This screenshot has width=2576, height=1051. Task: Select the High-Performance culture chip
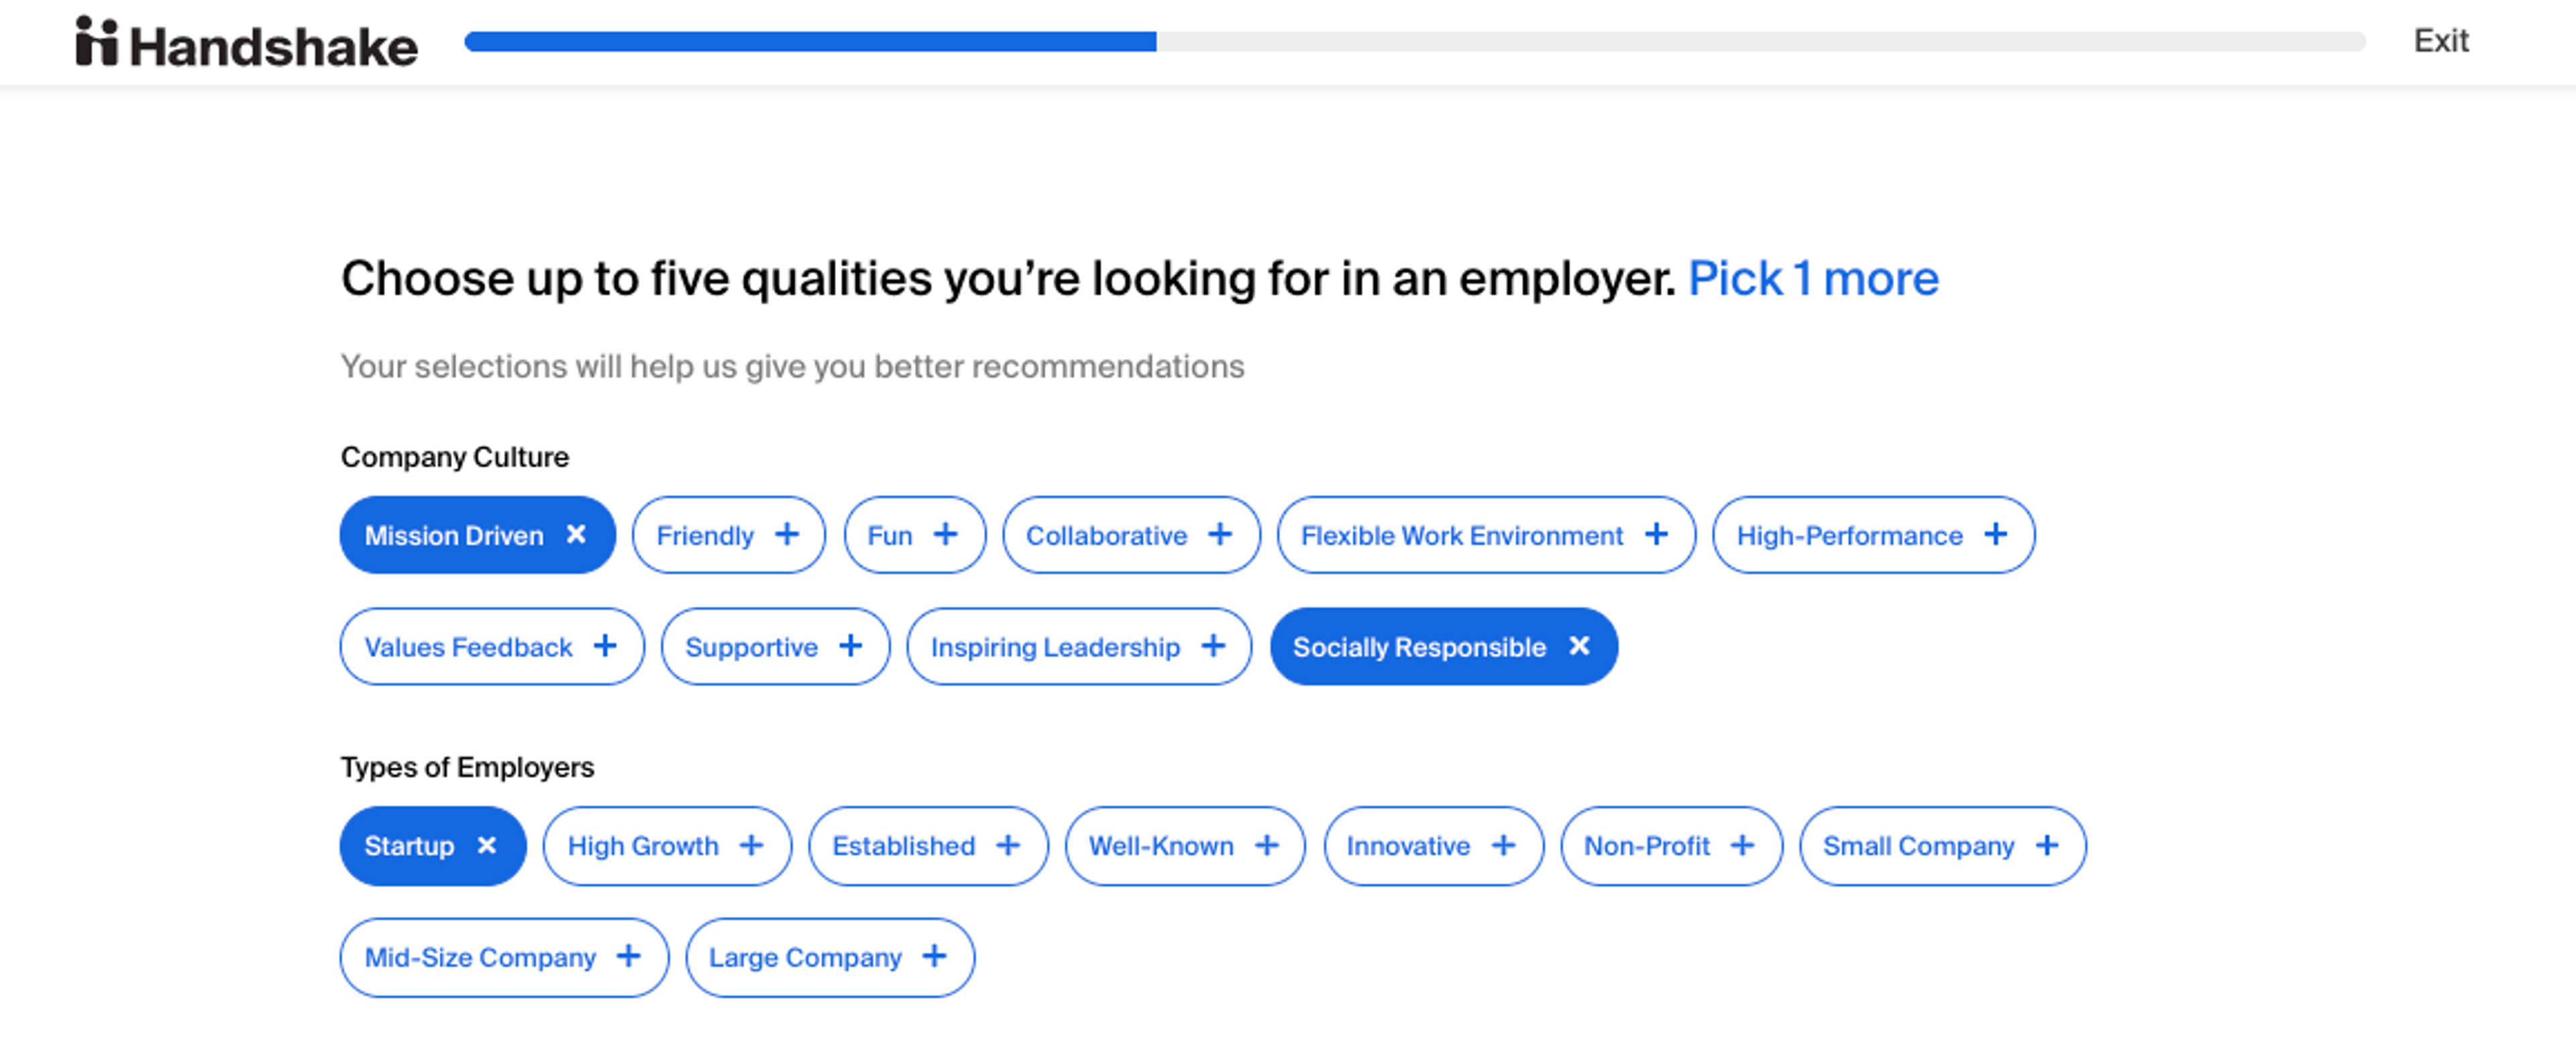coord(1872,535)
